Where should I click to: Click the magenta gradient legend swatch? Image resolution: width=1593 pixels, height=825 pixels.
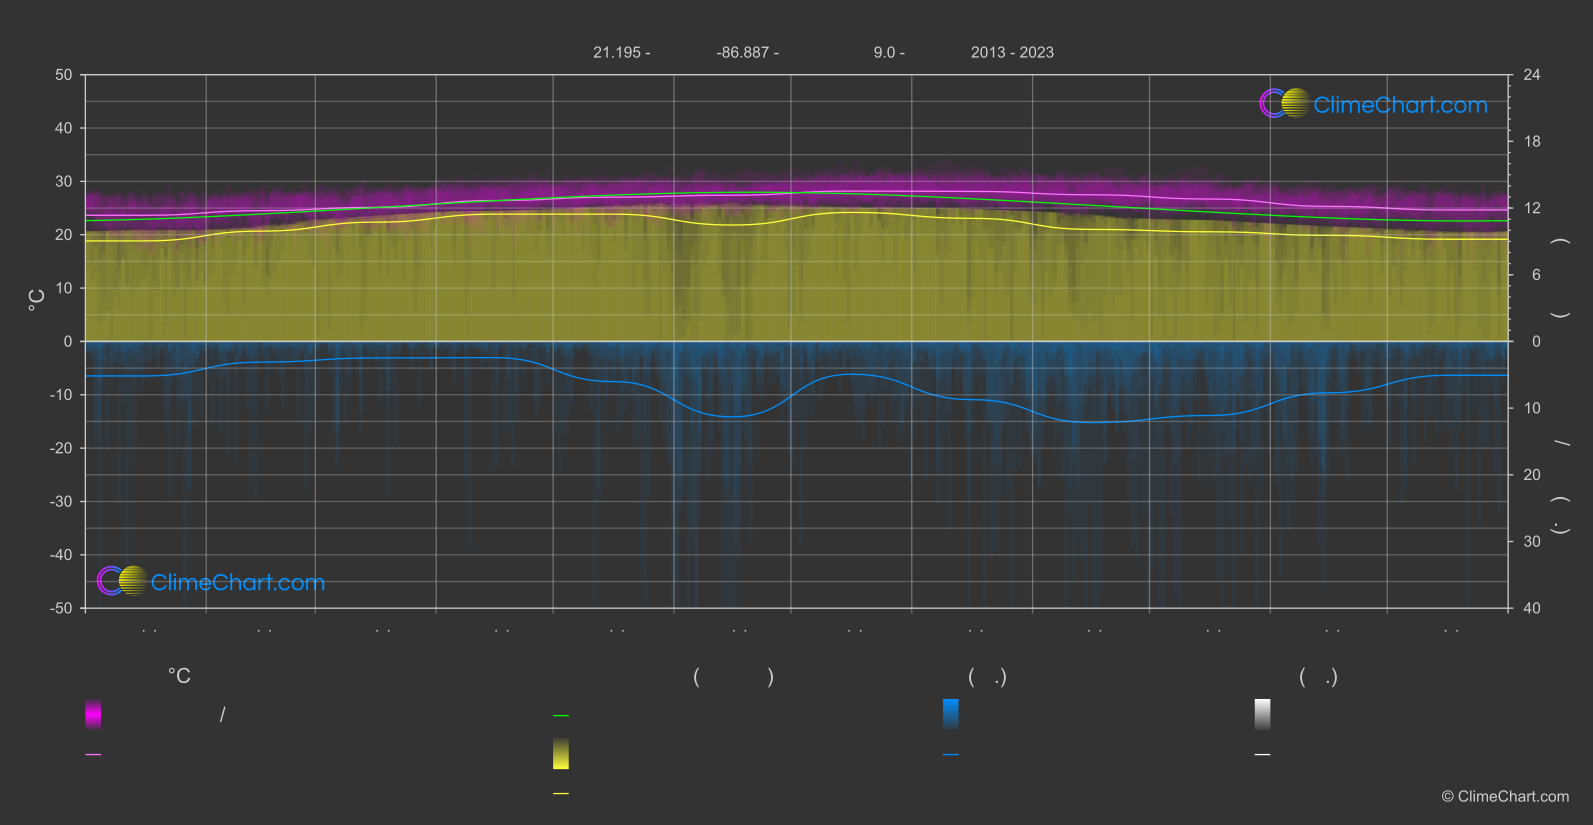93,714
